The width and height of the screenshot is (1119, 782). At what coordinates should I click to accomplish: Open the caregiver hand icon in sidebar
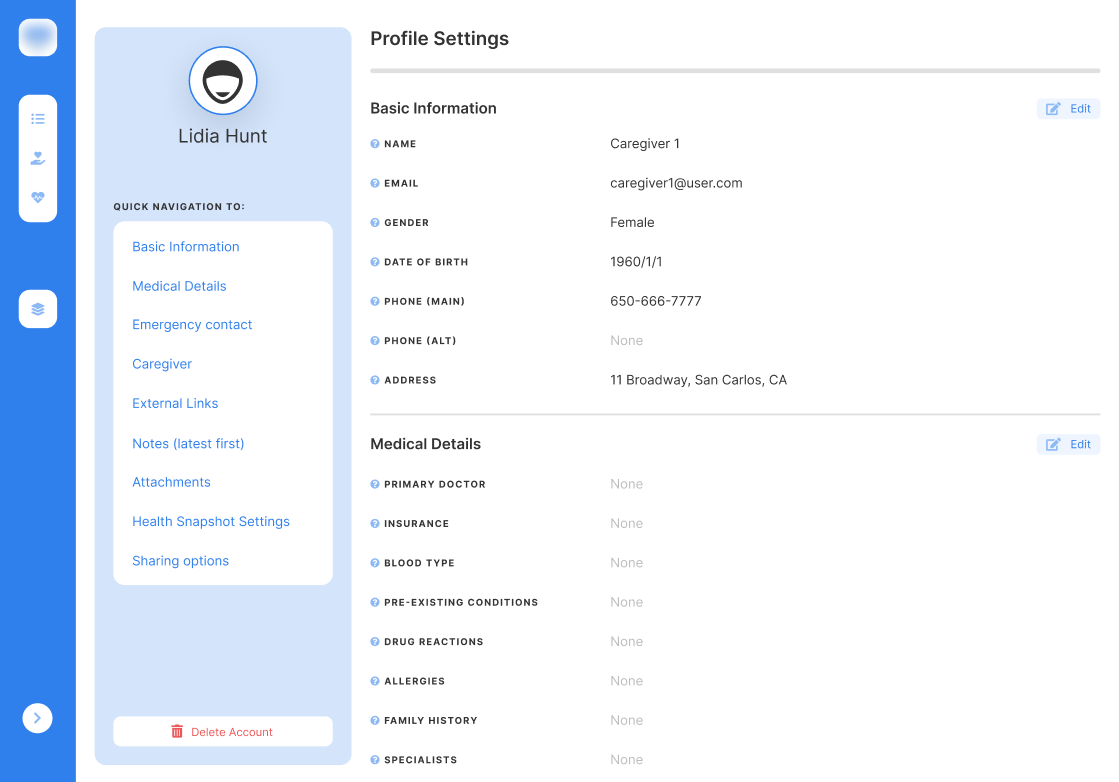click(x=38, y=158)
